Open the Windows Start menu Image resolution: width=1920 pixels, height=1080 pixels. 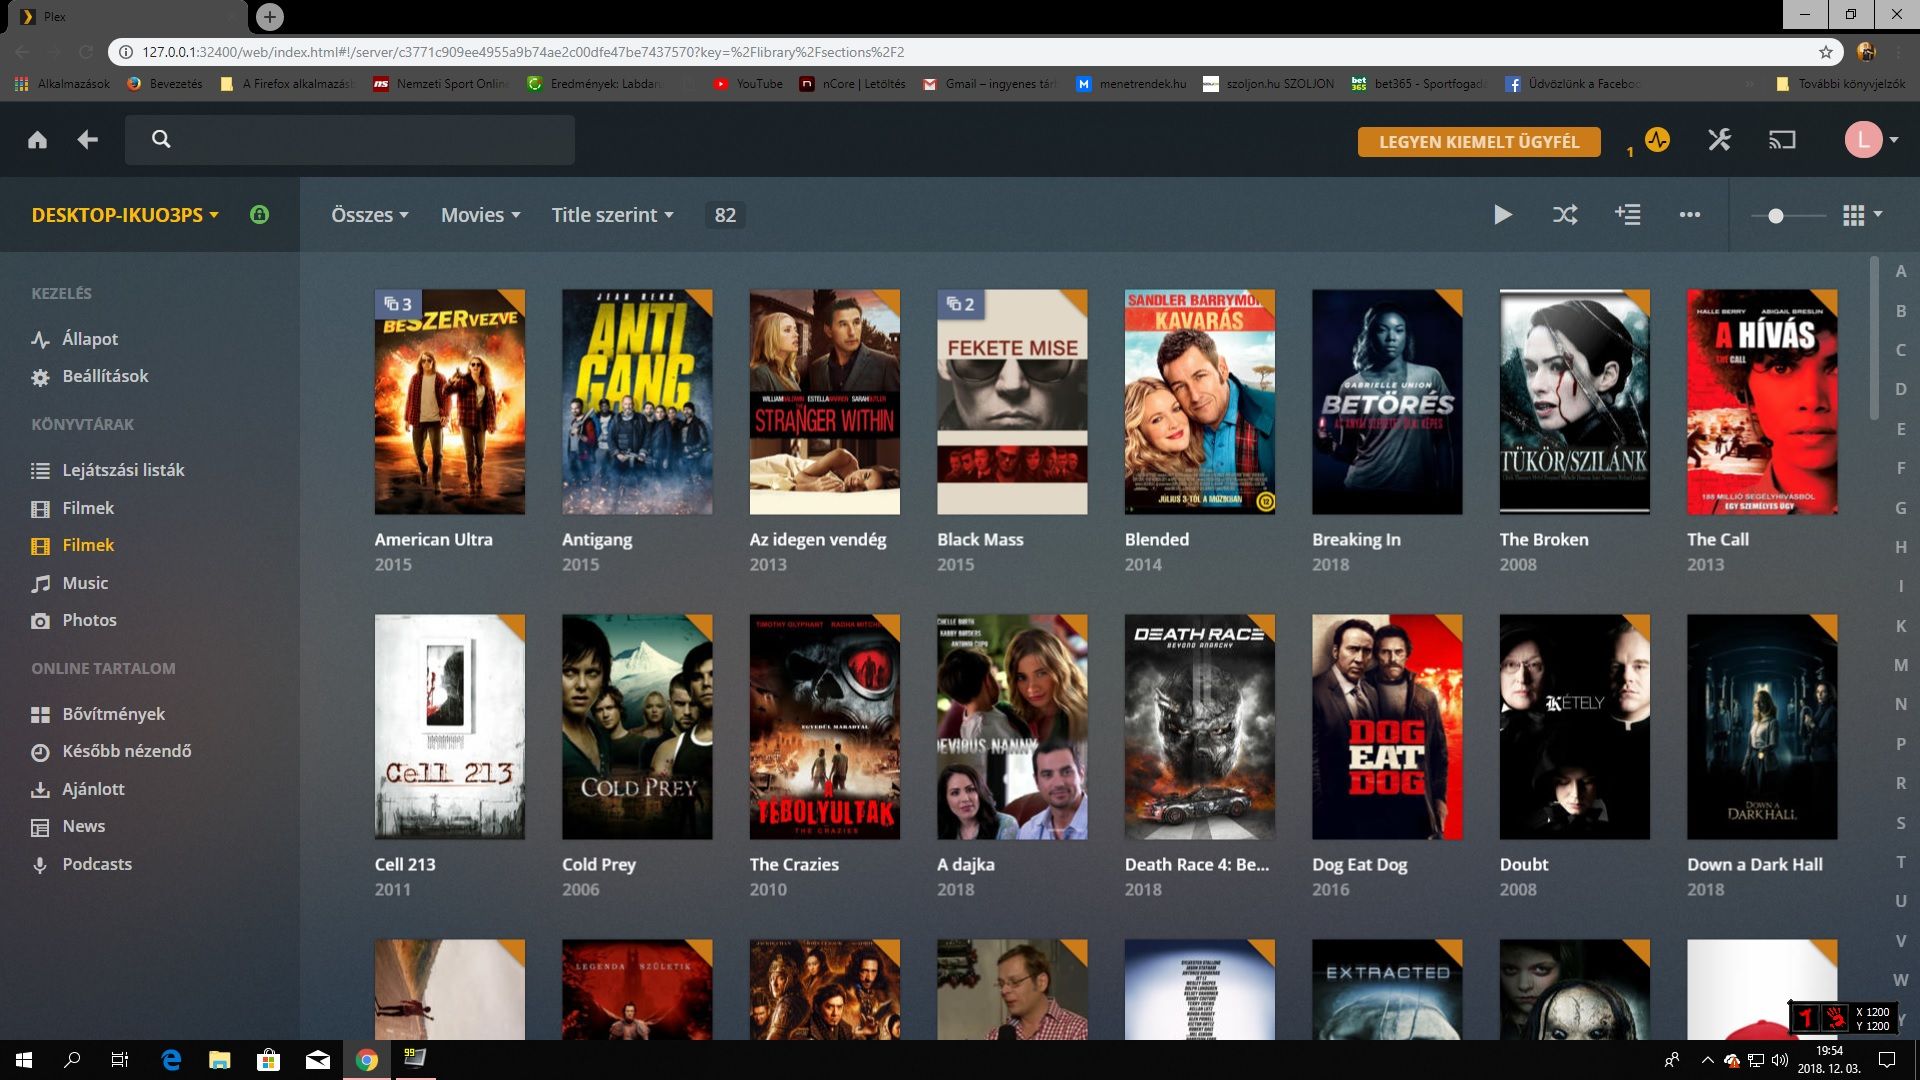[24, 1060]
